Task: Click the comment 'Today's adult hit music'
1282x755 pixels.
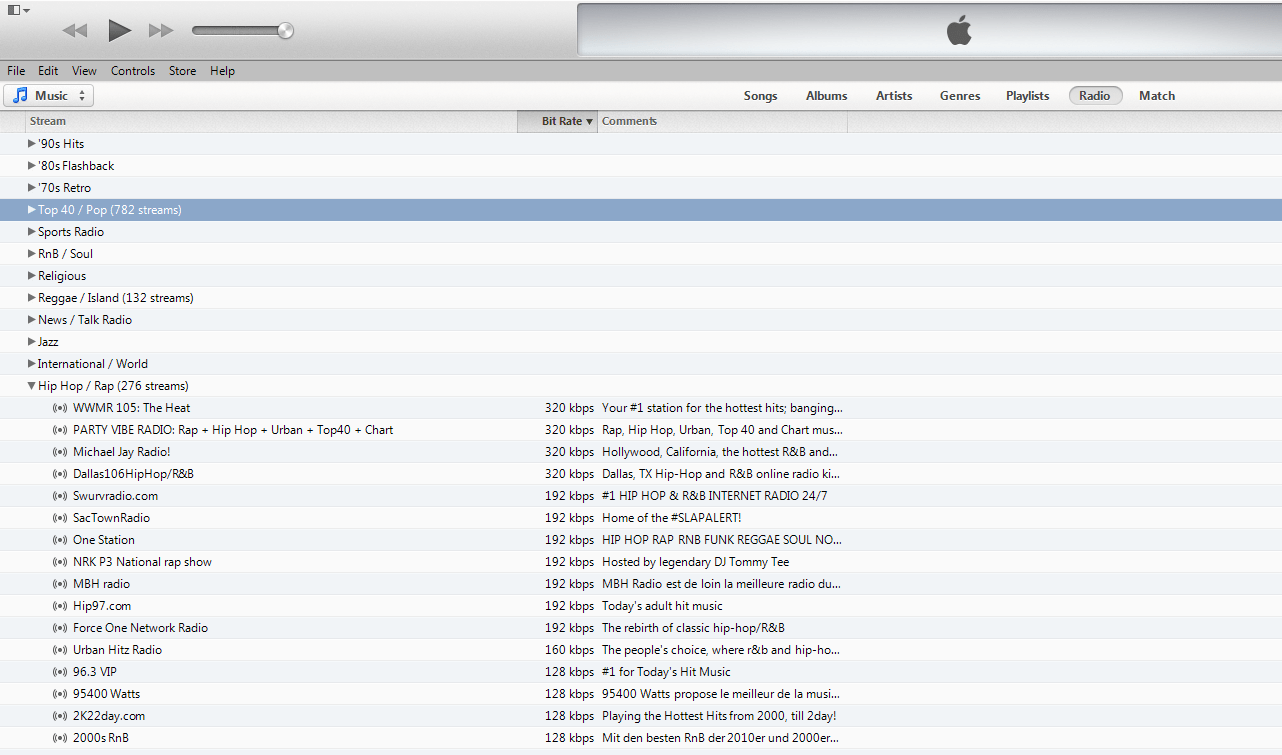Action: (x=662, y=606)
